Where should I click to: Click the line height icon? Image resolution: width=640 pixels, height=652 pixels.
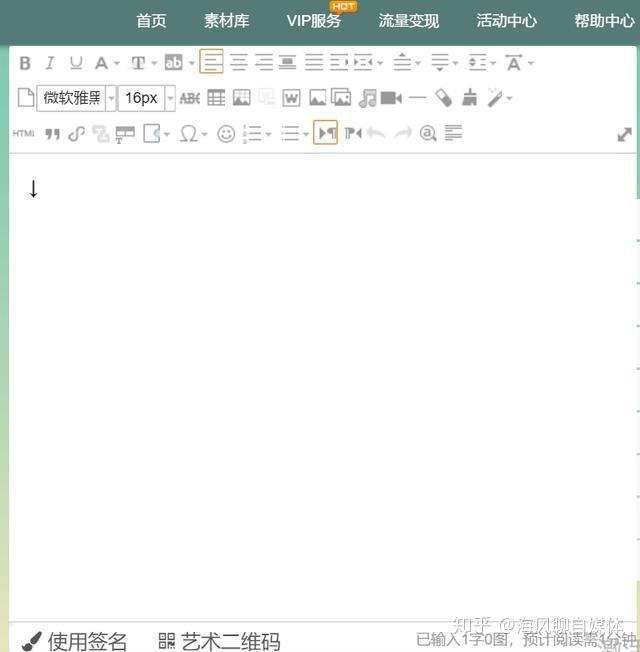[x=477, y=63]
